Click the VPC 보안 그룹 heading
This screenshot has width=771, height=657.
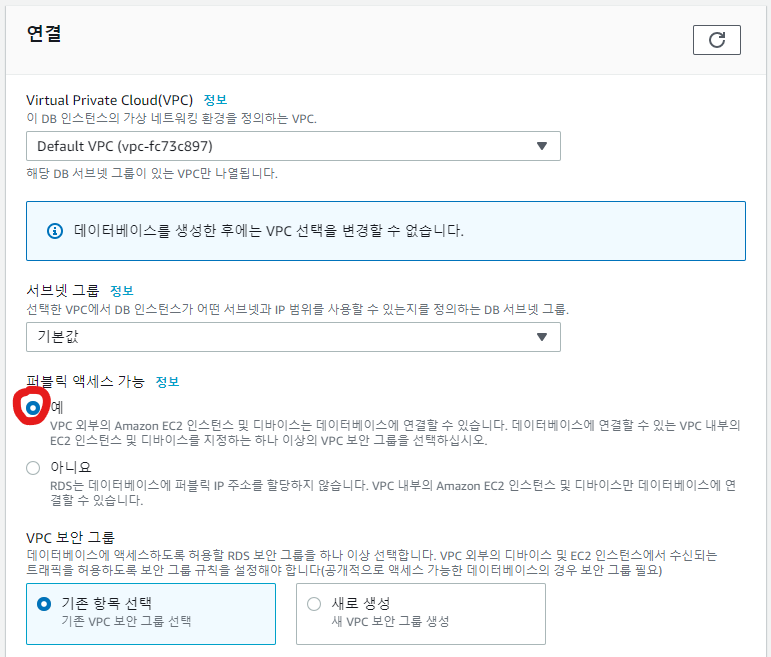(x=70, y=538)
